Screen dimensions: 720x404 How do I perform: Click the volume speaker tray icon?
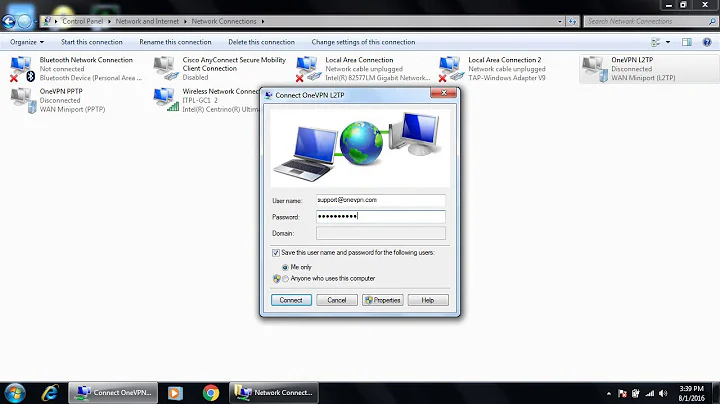click(x=663, y=393)
